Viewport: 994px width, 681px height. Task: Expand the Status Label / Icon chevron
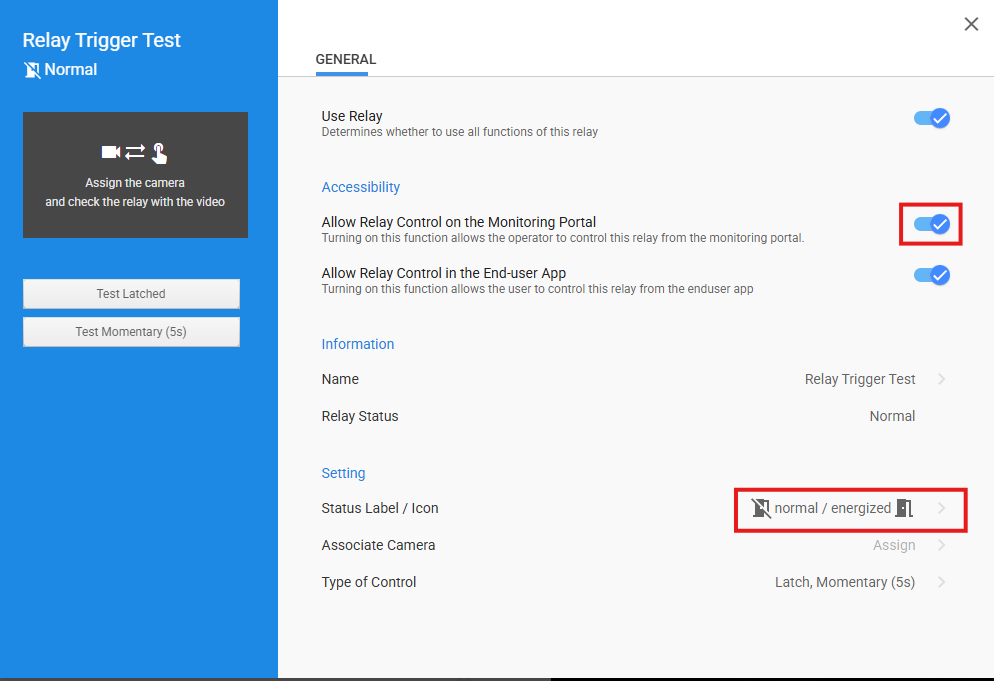click(941, 508)
